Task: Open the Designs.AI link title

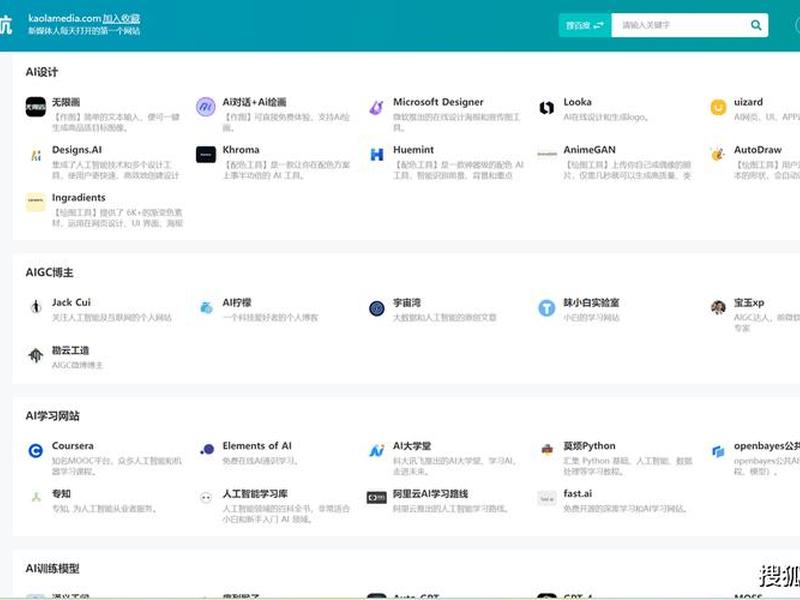Action: pos(77,149)
